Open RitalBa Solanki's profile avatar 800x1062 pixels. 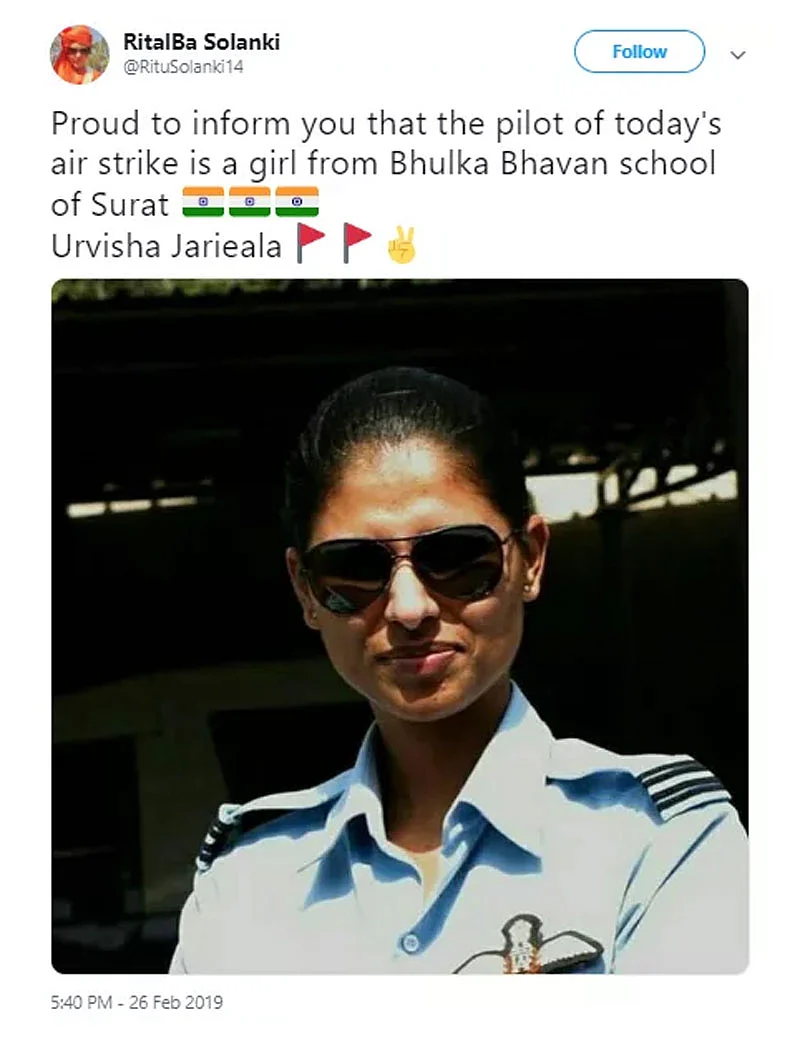tap(80, 54)
